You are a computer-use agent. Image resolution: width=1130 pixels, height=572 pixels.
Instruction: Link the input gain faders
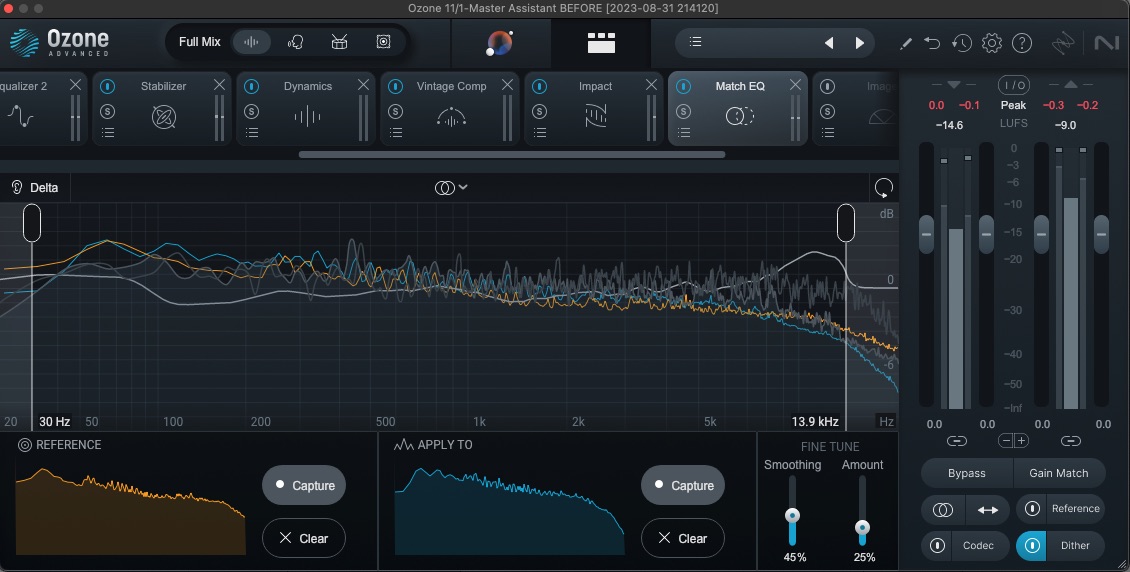(956, 441)
